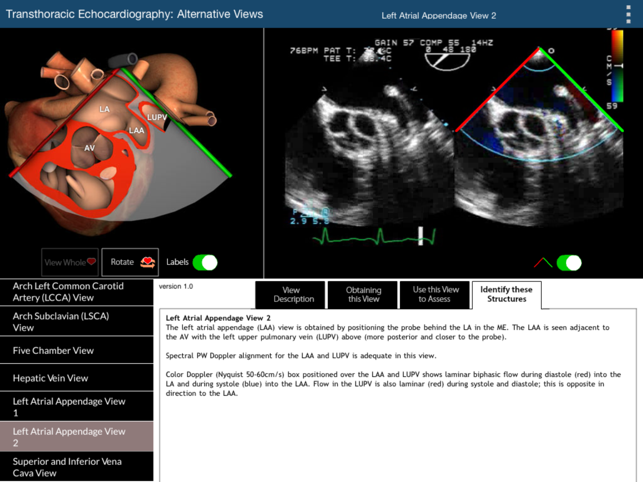Choose Left Atrial Appendage View 1
This screenshot has width=643, height=482.
(77, 406)
